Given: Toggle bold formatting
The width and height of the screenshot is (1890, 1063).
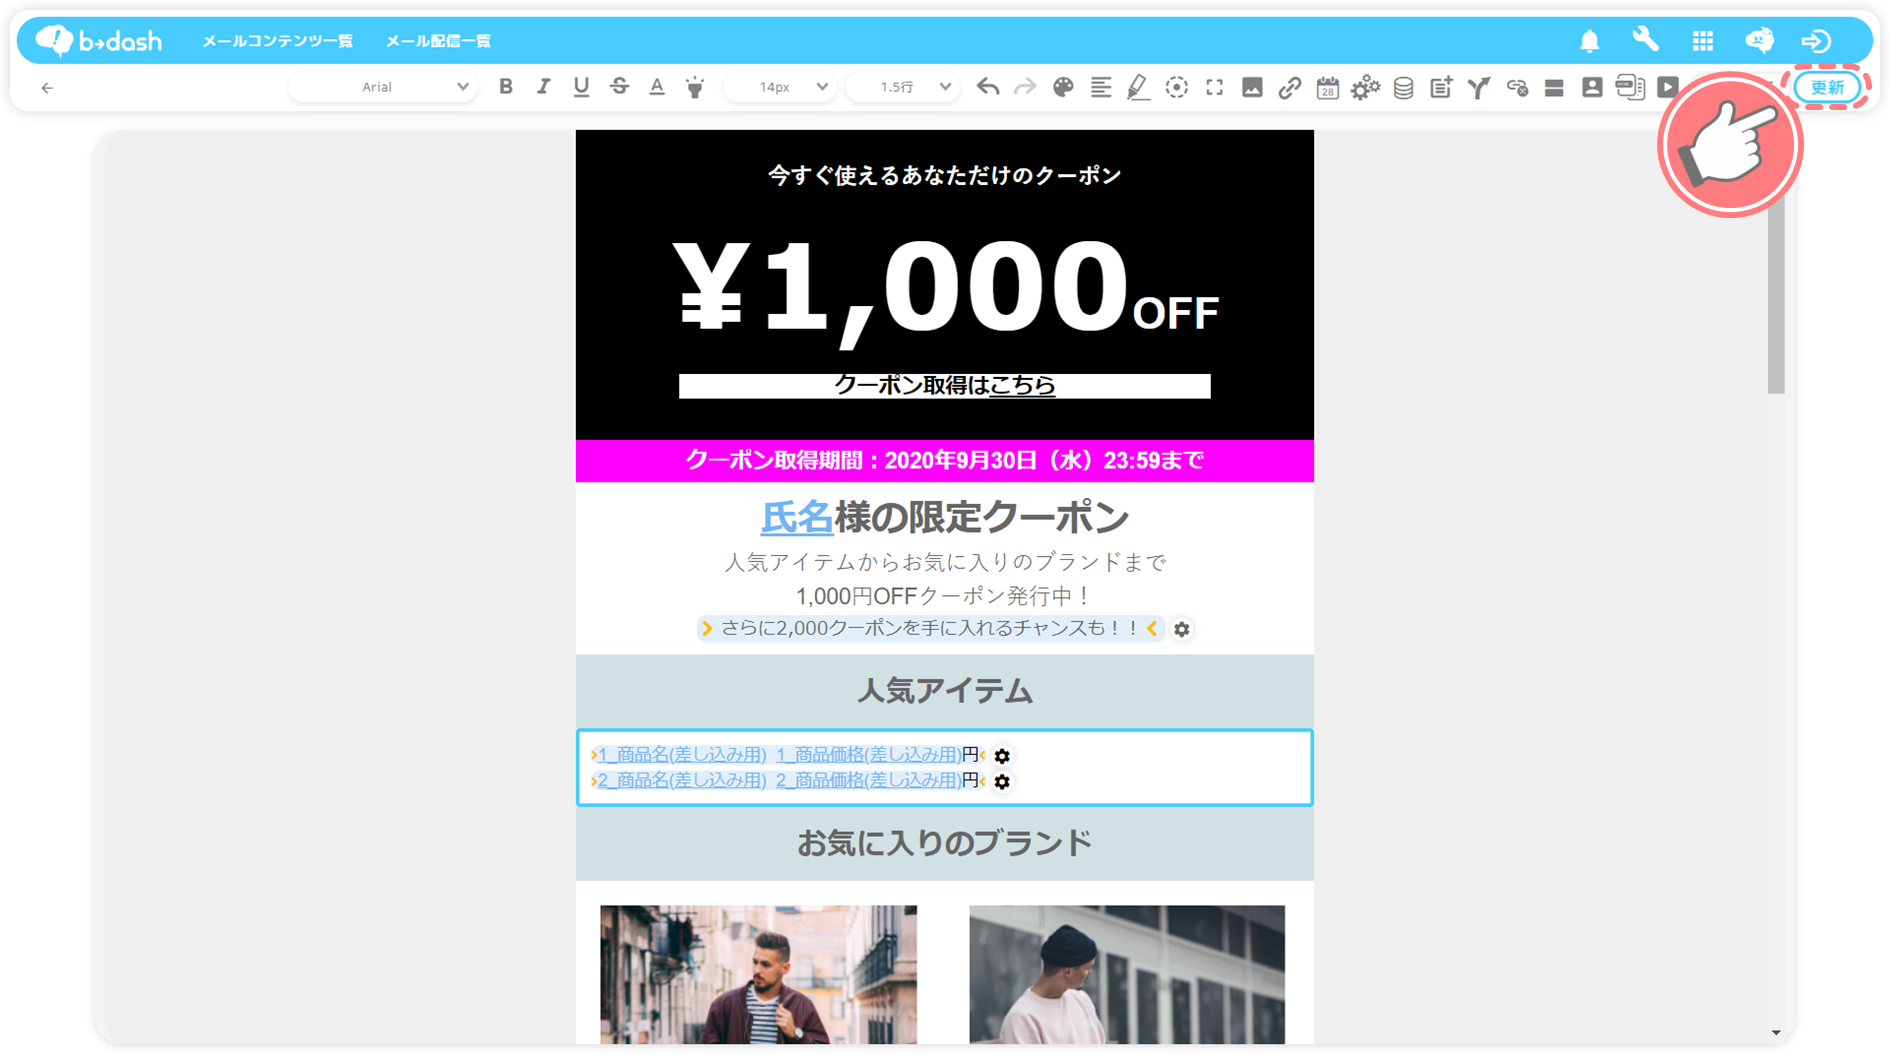Looking at the screenshot, I should [x=506, y=87].
